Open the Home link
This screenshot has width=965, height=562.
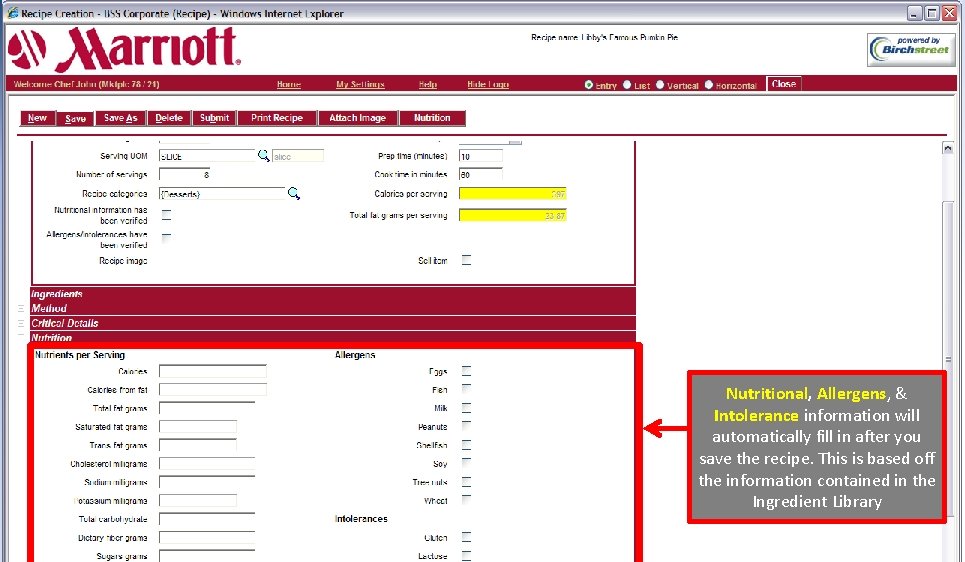[x=289, y=84]
